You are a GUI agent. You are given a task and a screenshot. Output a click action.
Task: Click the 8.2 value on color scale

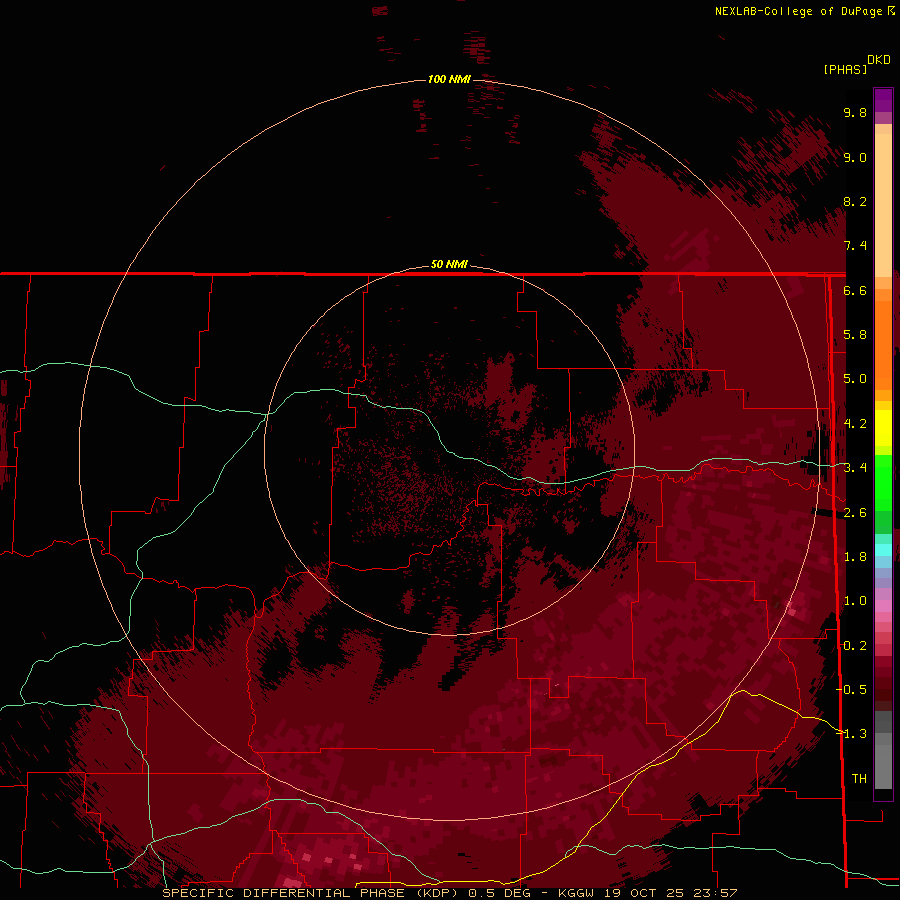tap(855, 201)
